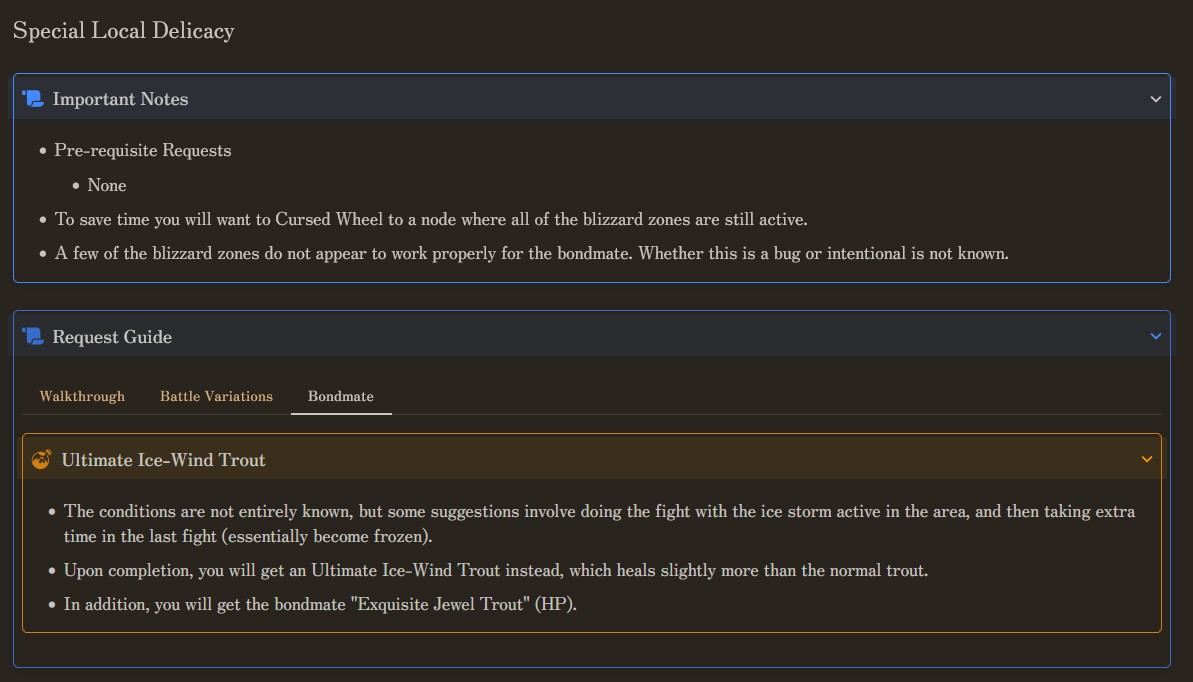Switch to the Walkthrough tab
This screenshot has height=682, width=1193.
pyautogui.click(x=82, y=397)
